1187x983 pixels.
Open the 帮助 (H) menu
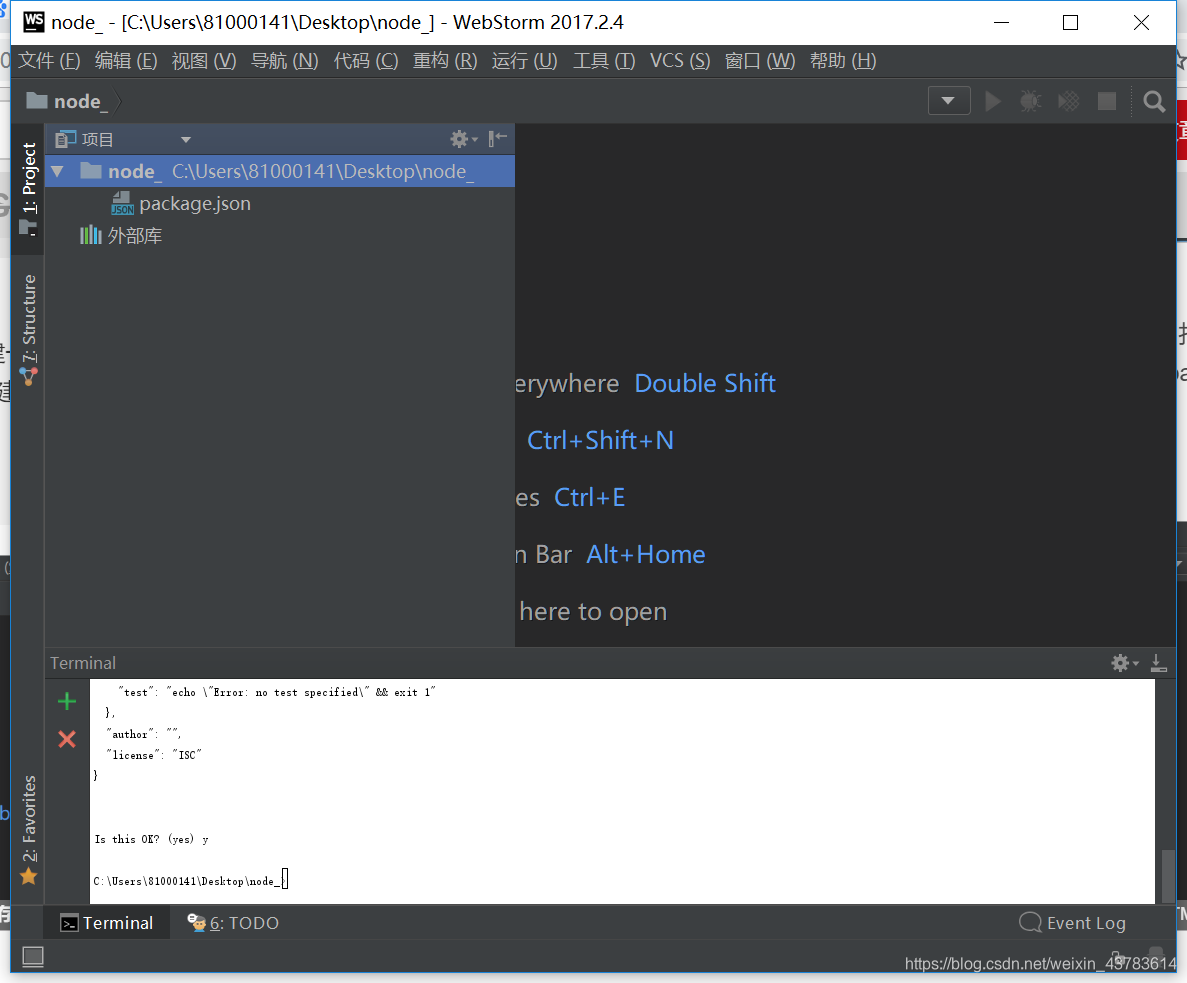[843, 61]
